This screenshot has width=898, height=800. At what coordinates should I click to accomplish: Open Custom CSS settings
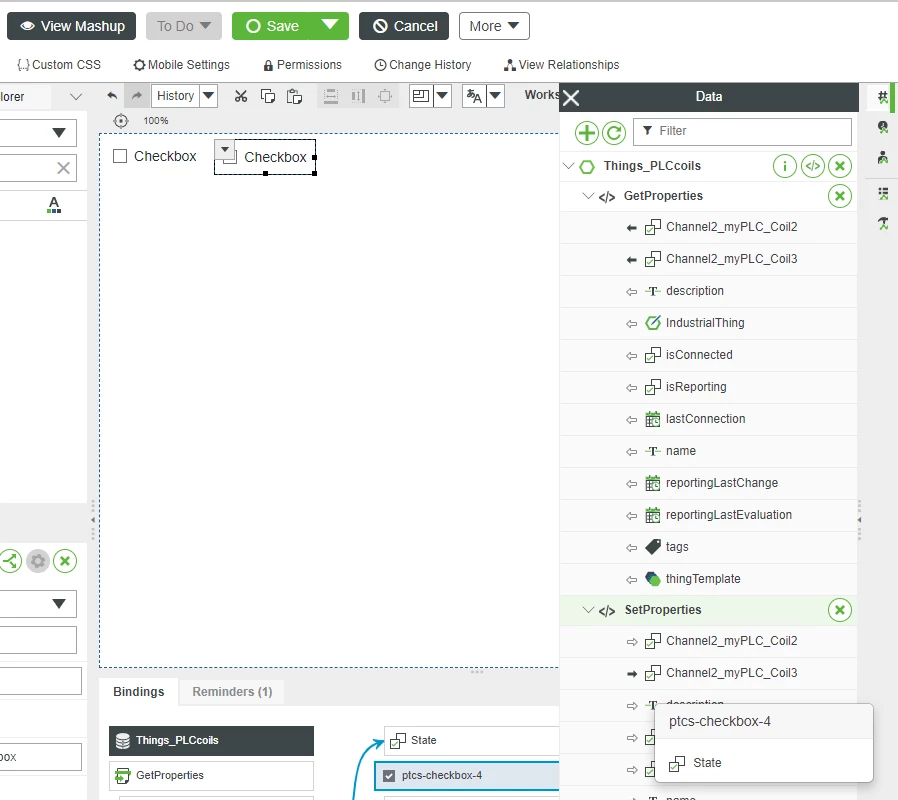(58, 65)
